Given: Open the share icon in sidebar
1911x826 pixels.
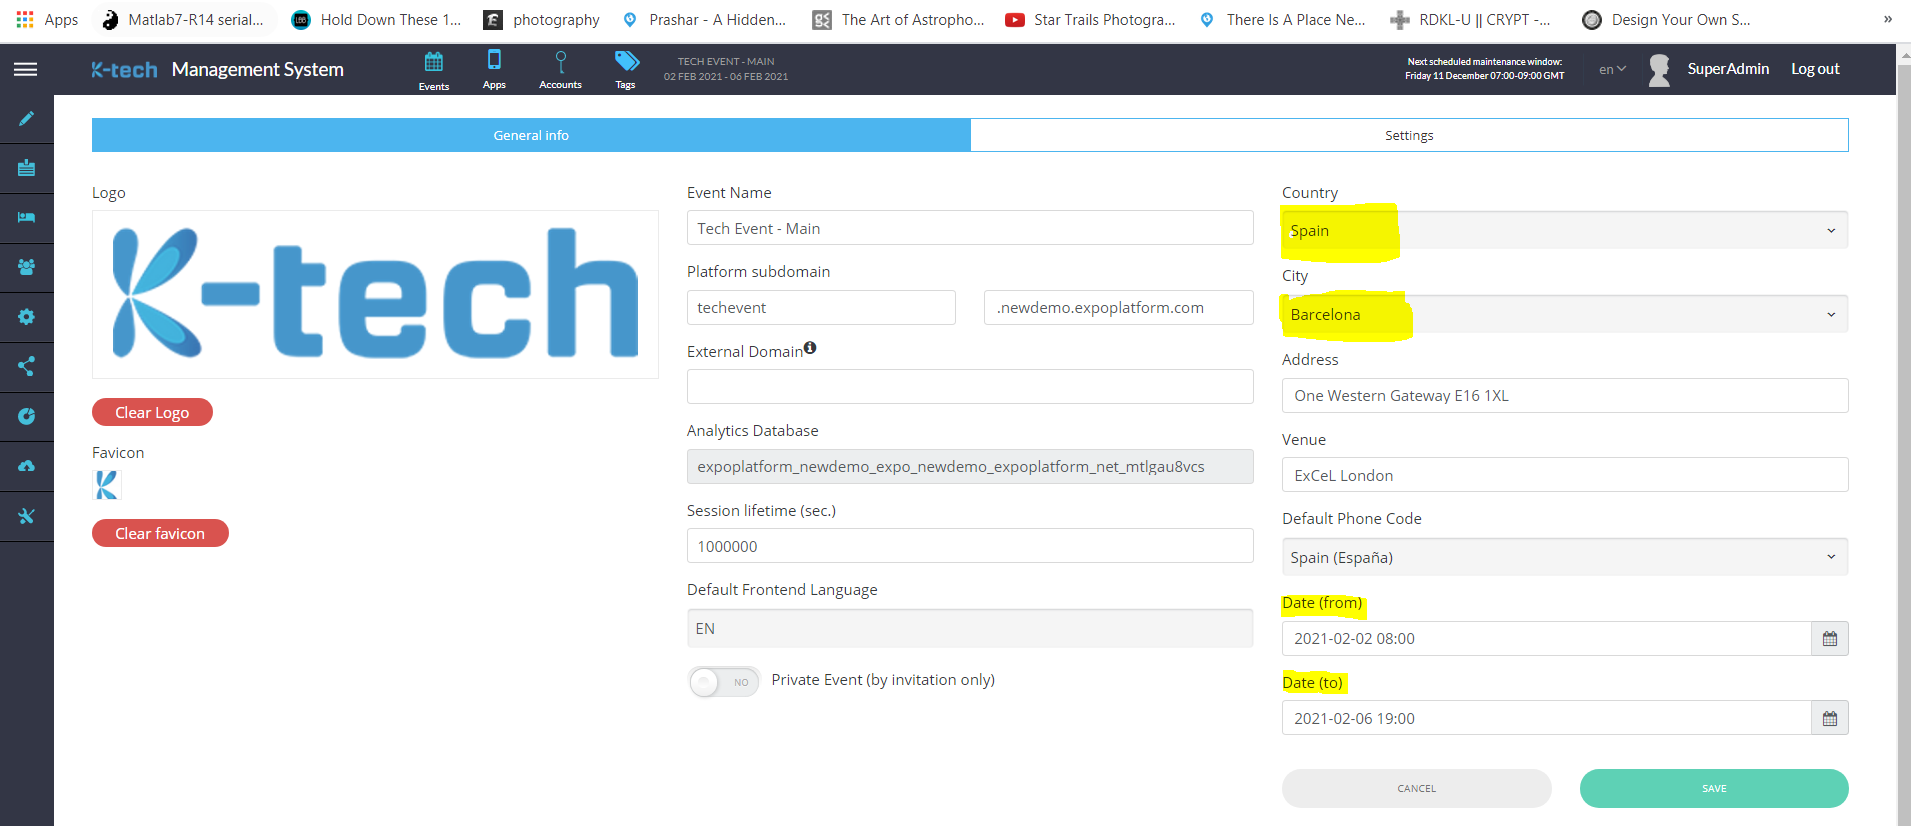Looking at the screenshot, I should click(x=26, y=366).
